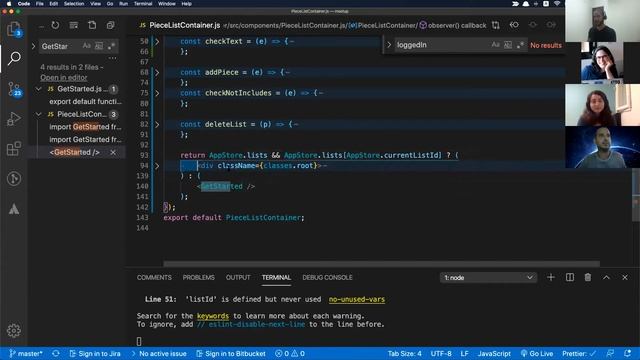Switch to OUTPUT panel tab
This screenshot has height=360, width=640.
pos(238,278)
